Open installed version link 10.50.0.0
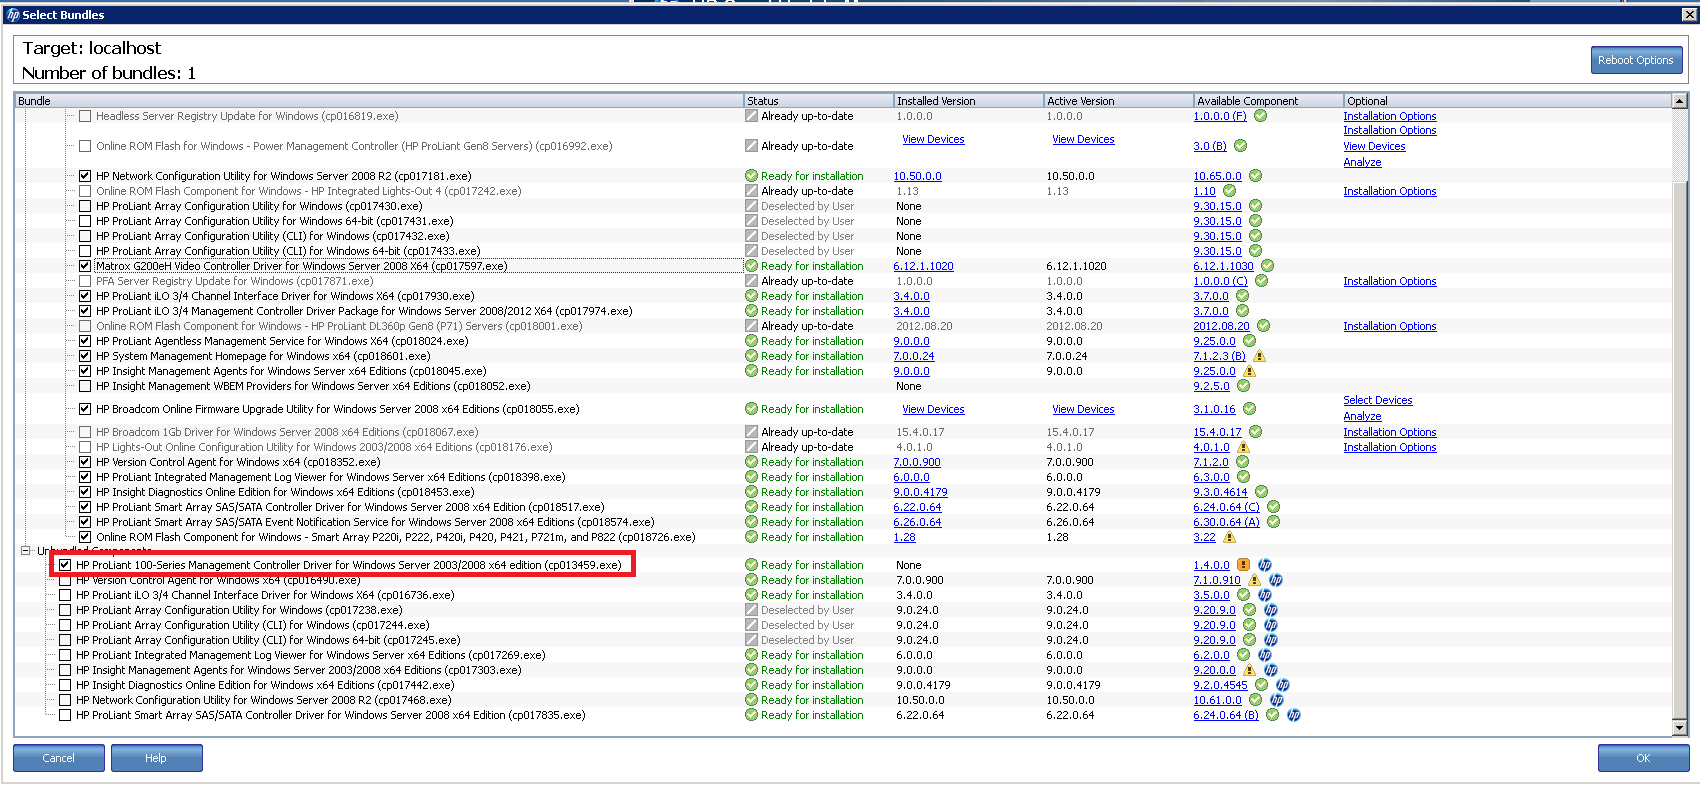Image resolution: width=1702 pixels, height=788 pixels. tap(917, 176)
